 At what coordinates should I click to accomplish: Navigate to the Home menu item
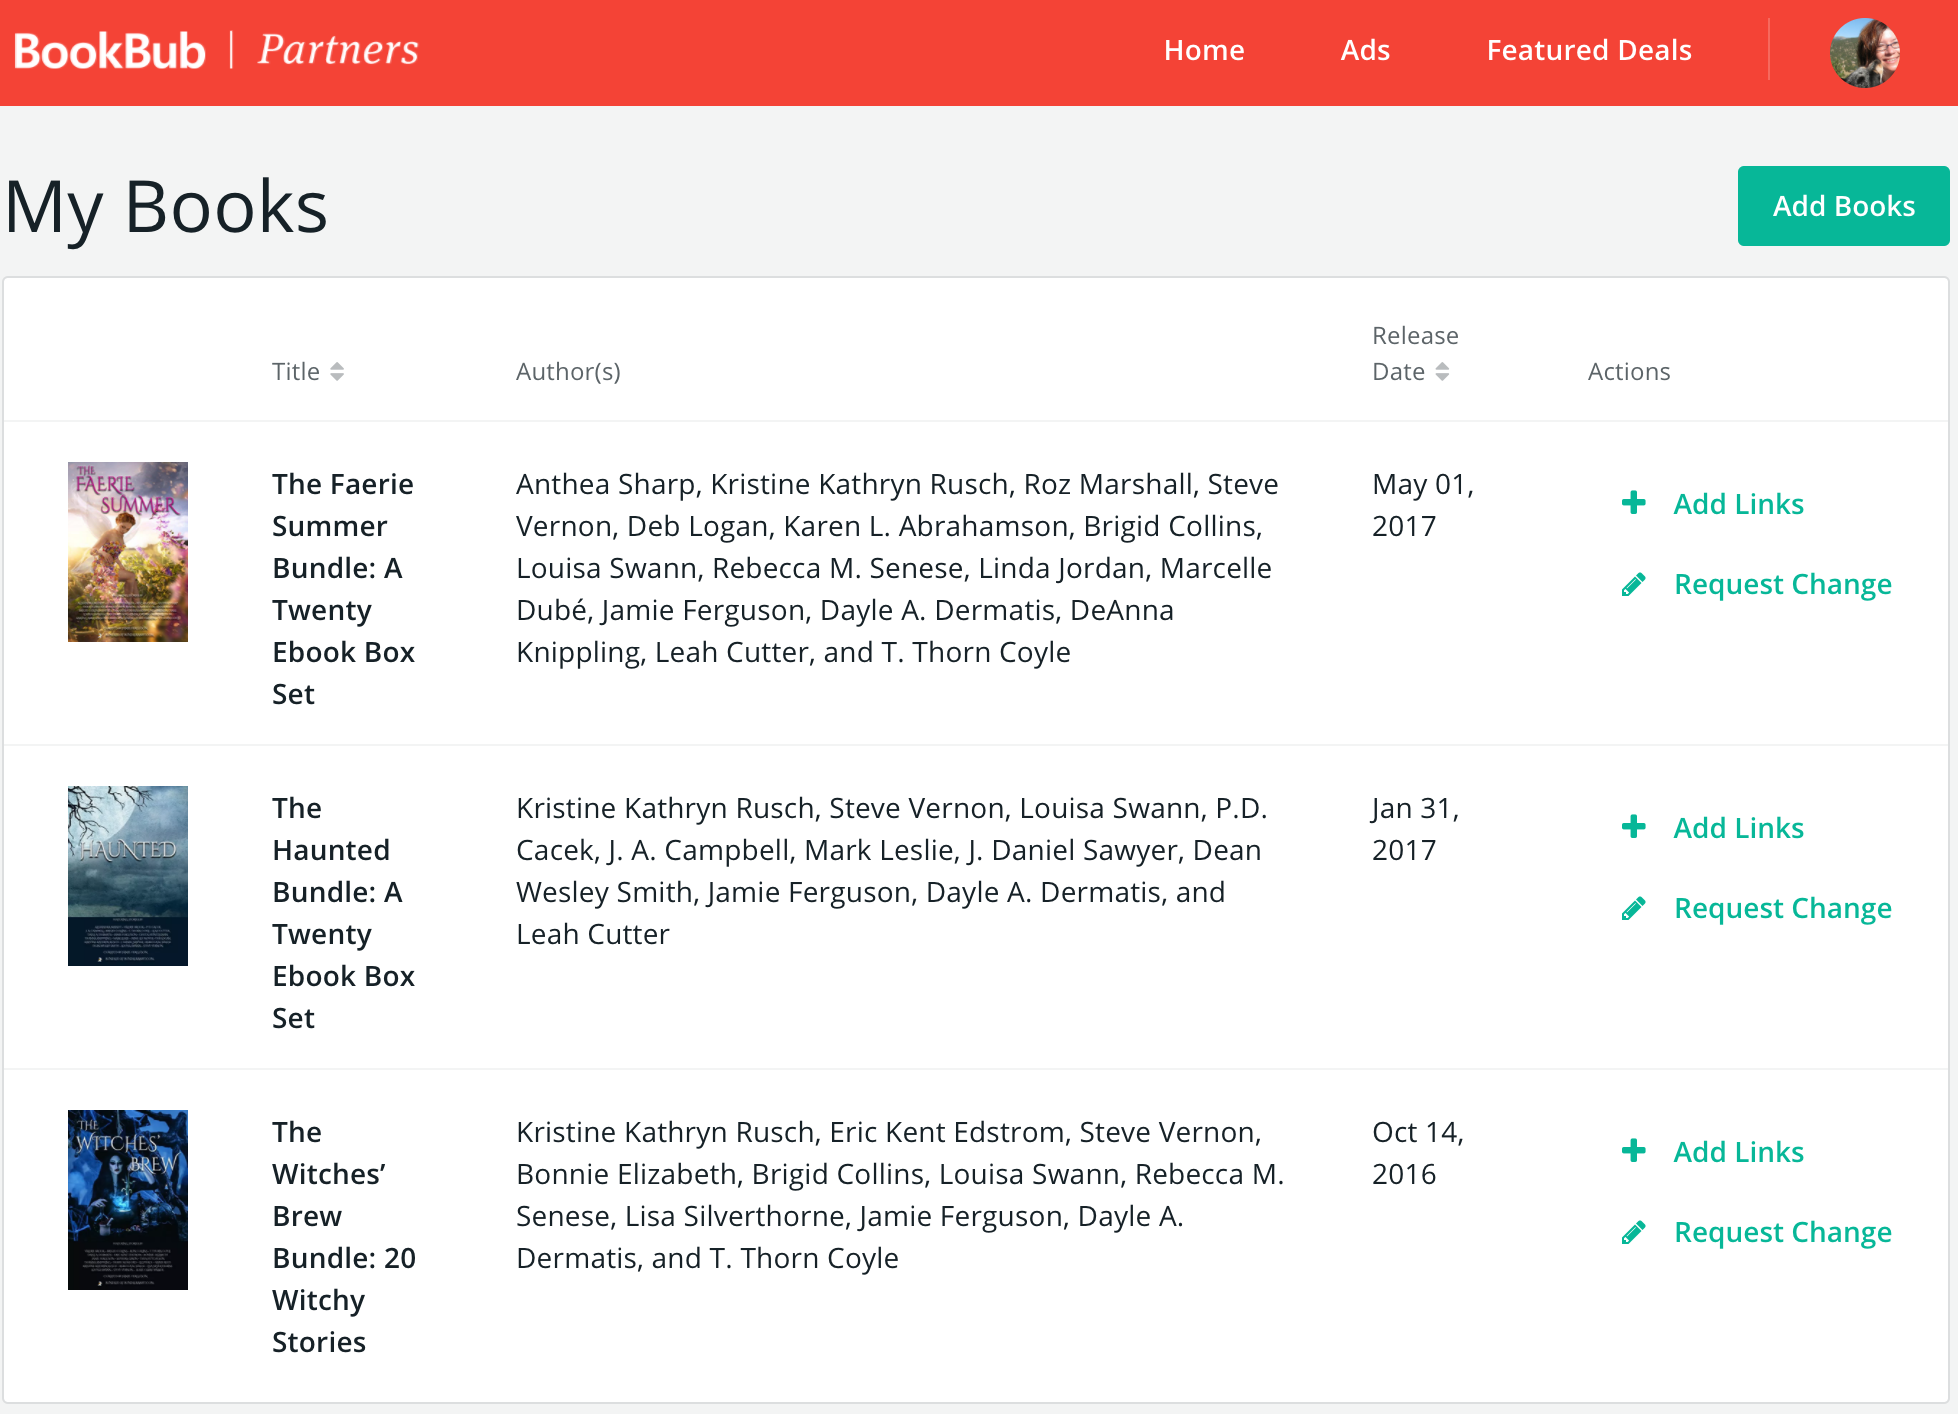tap(1204, 50)
